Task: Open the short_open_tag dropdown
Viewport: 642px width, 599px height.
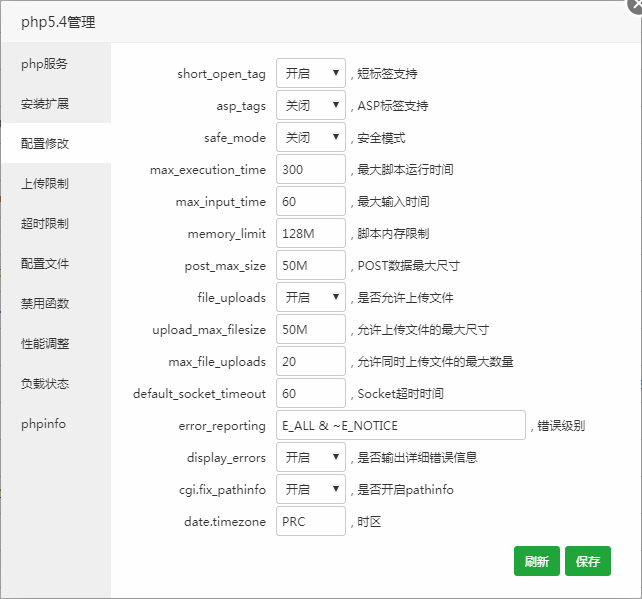Action: pyautogui.click(x=310, y=73)
